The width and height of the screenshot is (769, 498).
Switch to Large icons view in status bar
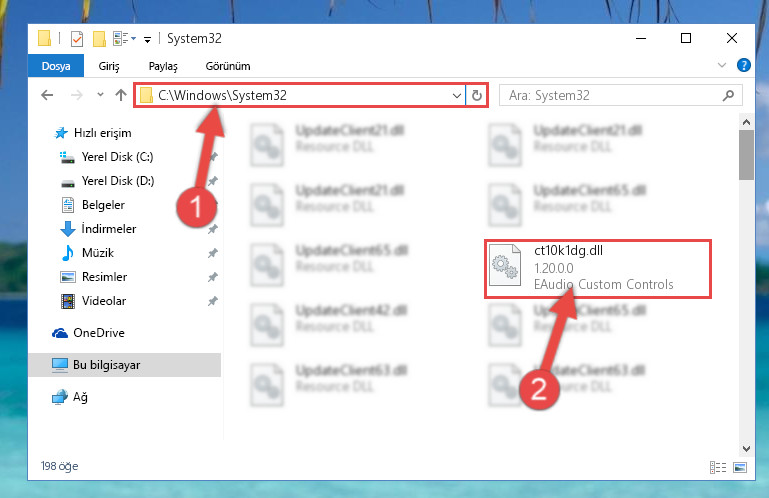point(740,467)
